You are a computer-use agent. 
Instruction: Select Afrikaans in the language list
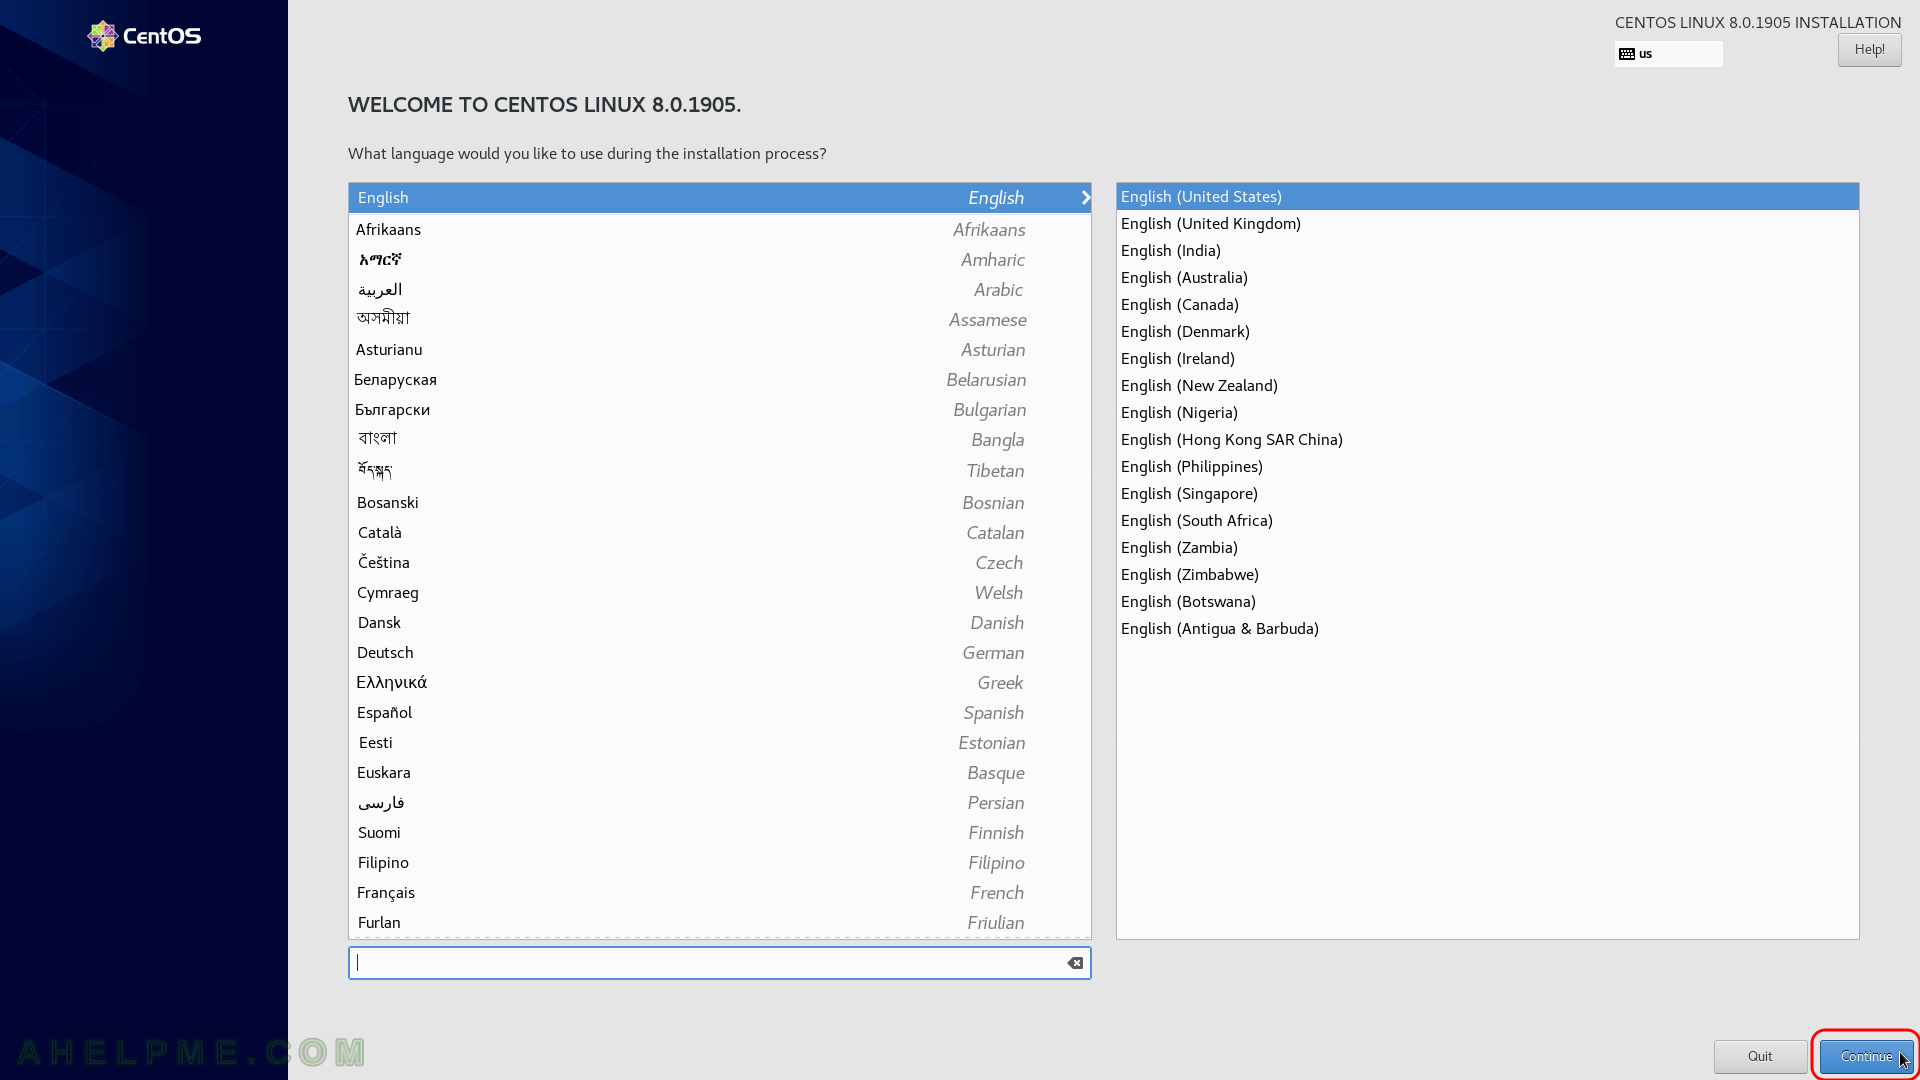point(719,230)
